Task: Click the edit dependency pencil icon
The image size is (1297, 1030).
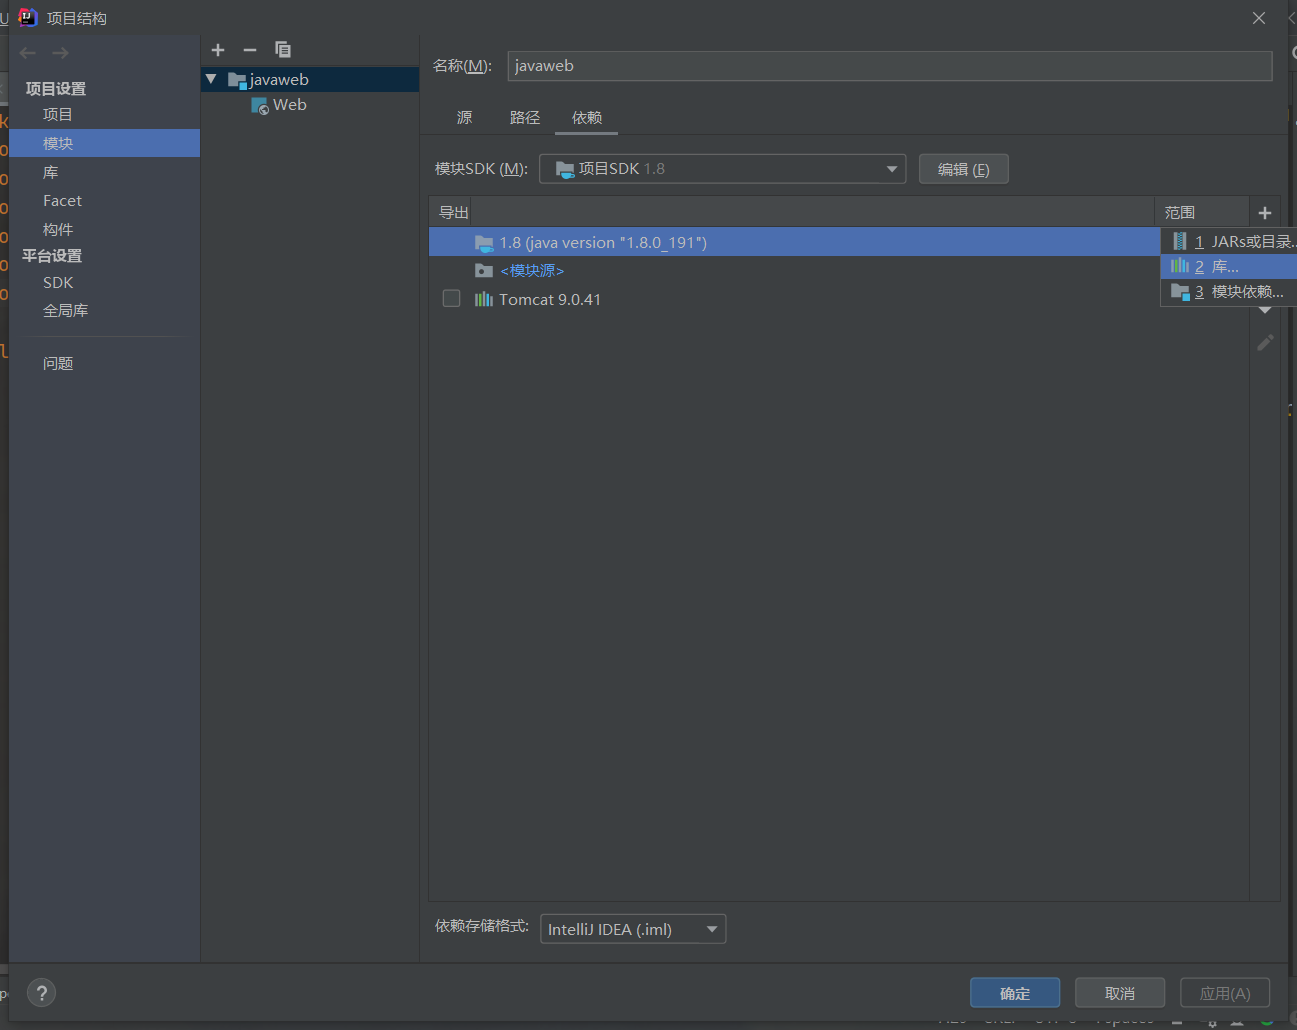Action: pyautogui.click(x=1265, y=343)
